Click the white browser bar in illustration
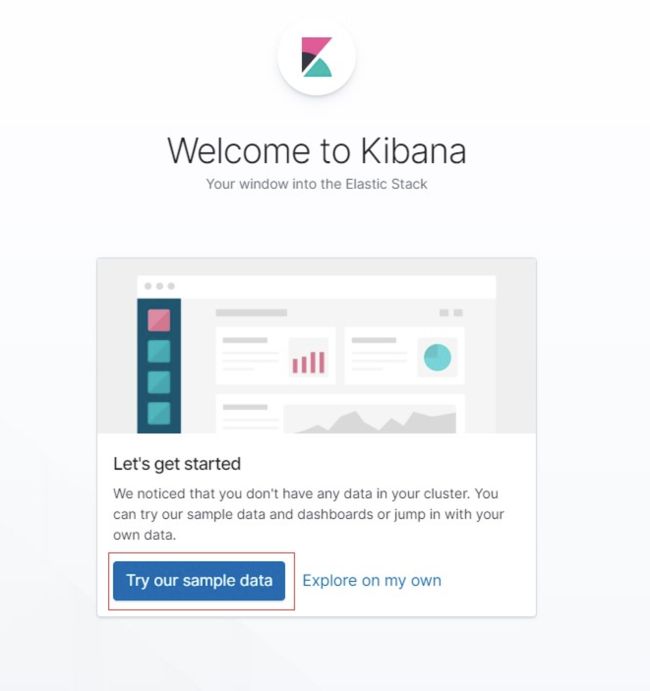 tap(316, 287)
